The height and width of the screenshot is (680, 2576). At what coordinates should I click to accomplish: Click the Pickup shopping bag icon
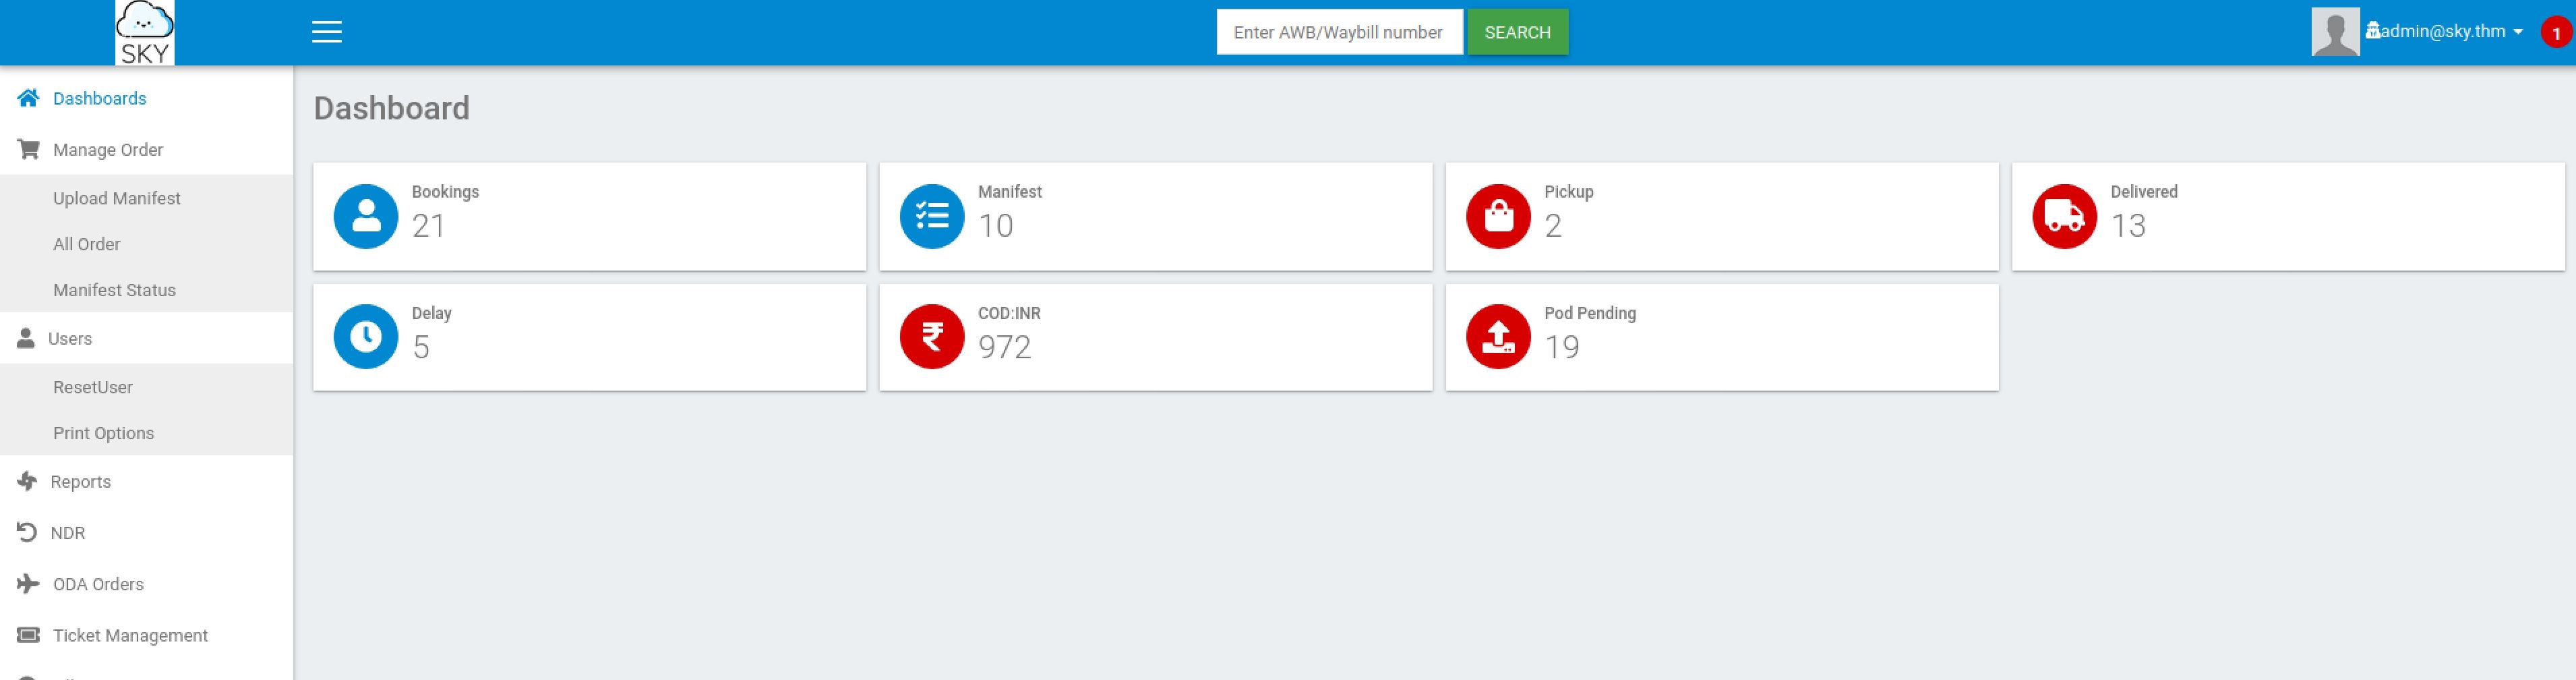coord(1497,216)
